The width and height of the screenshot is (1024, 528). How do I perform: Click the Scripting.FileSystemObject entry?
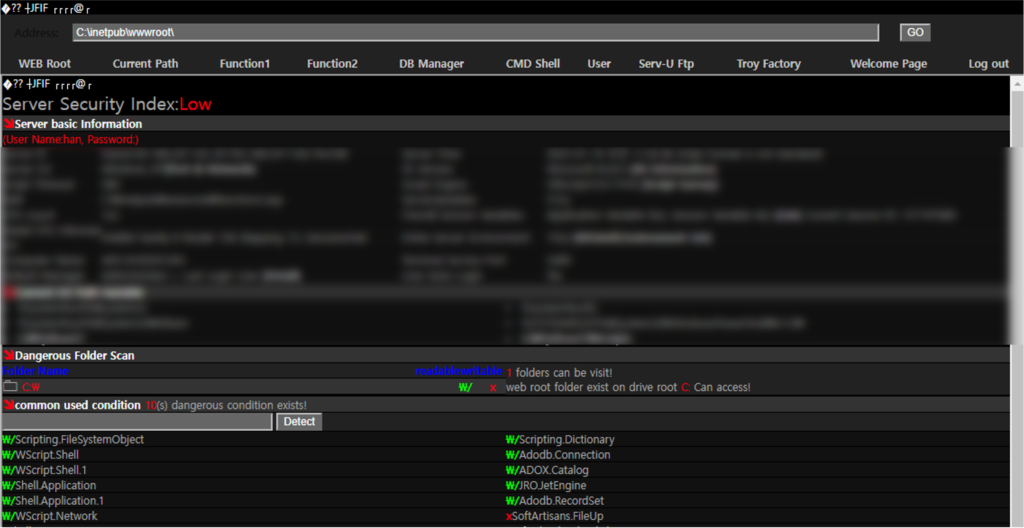pos(79,440)
